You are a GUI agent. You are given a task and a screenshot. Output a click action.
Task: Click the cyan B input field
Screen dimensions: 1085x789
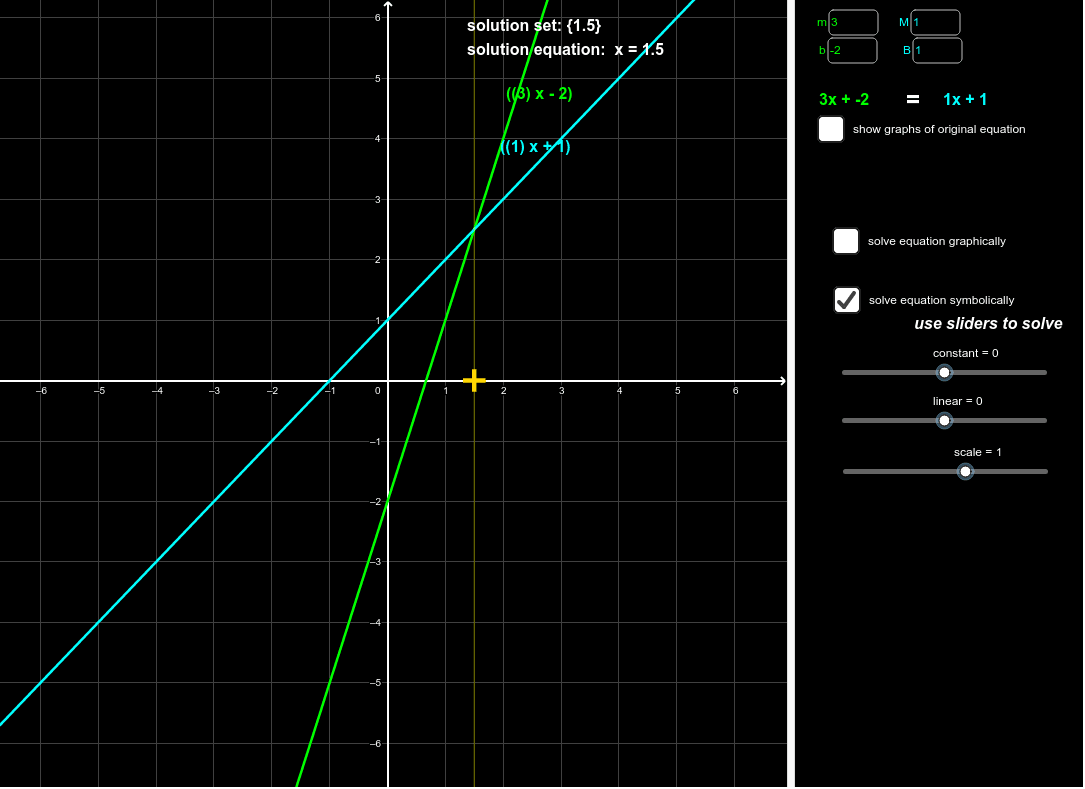coord(937,50)
